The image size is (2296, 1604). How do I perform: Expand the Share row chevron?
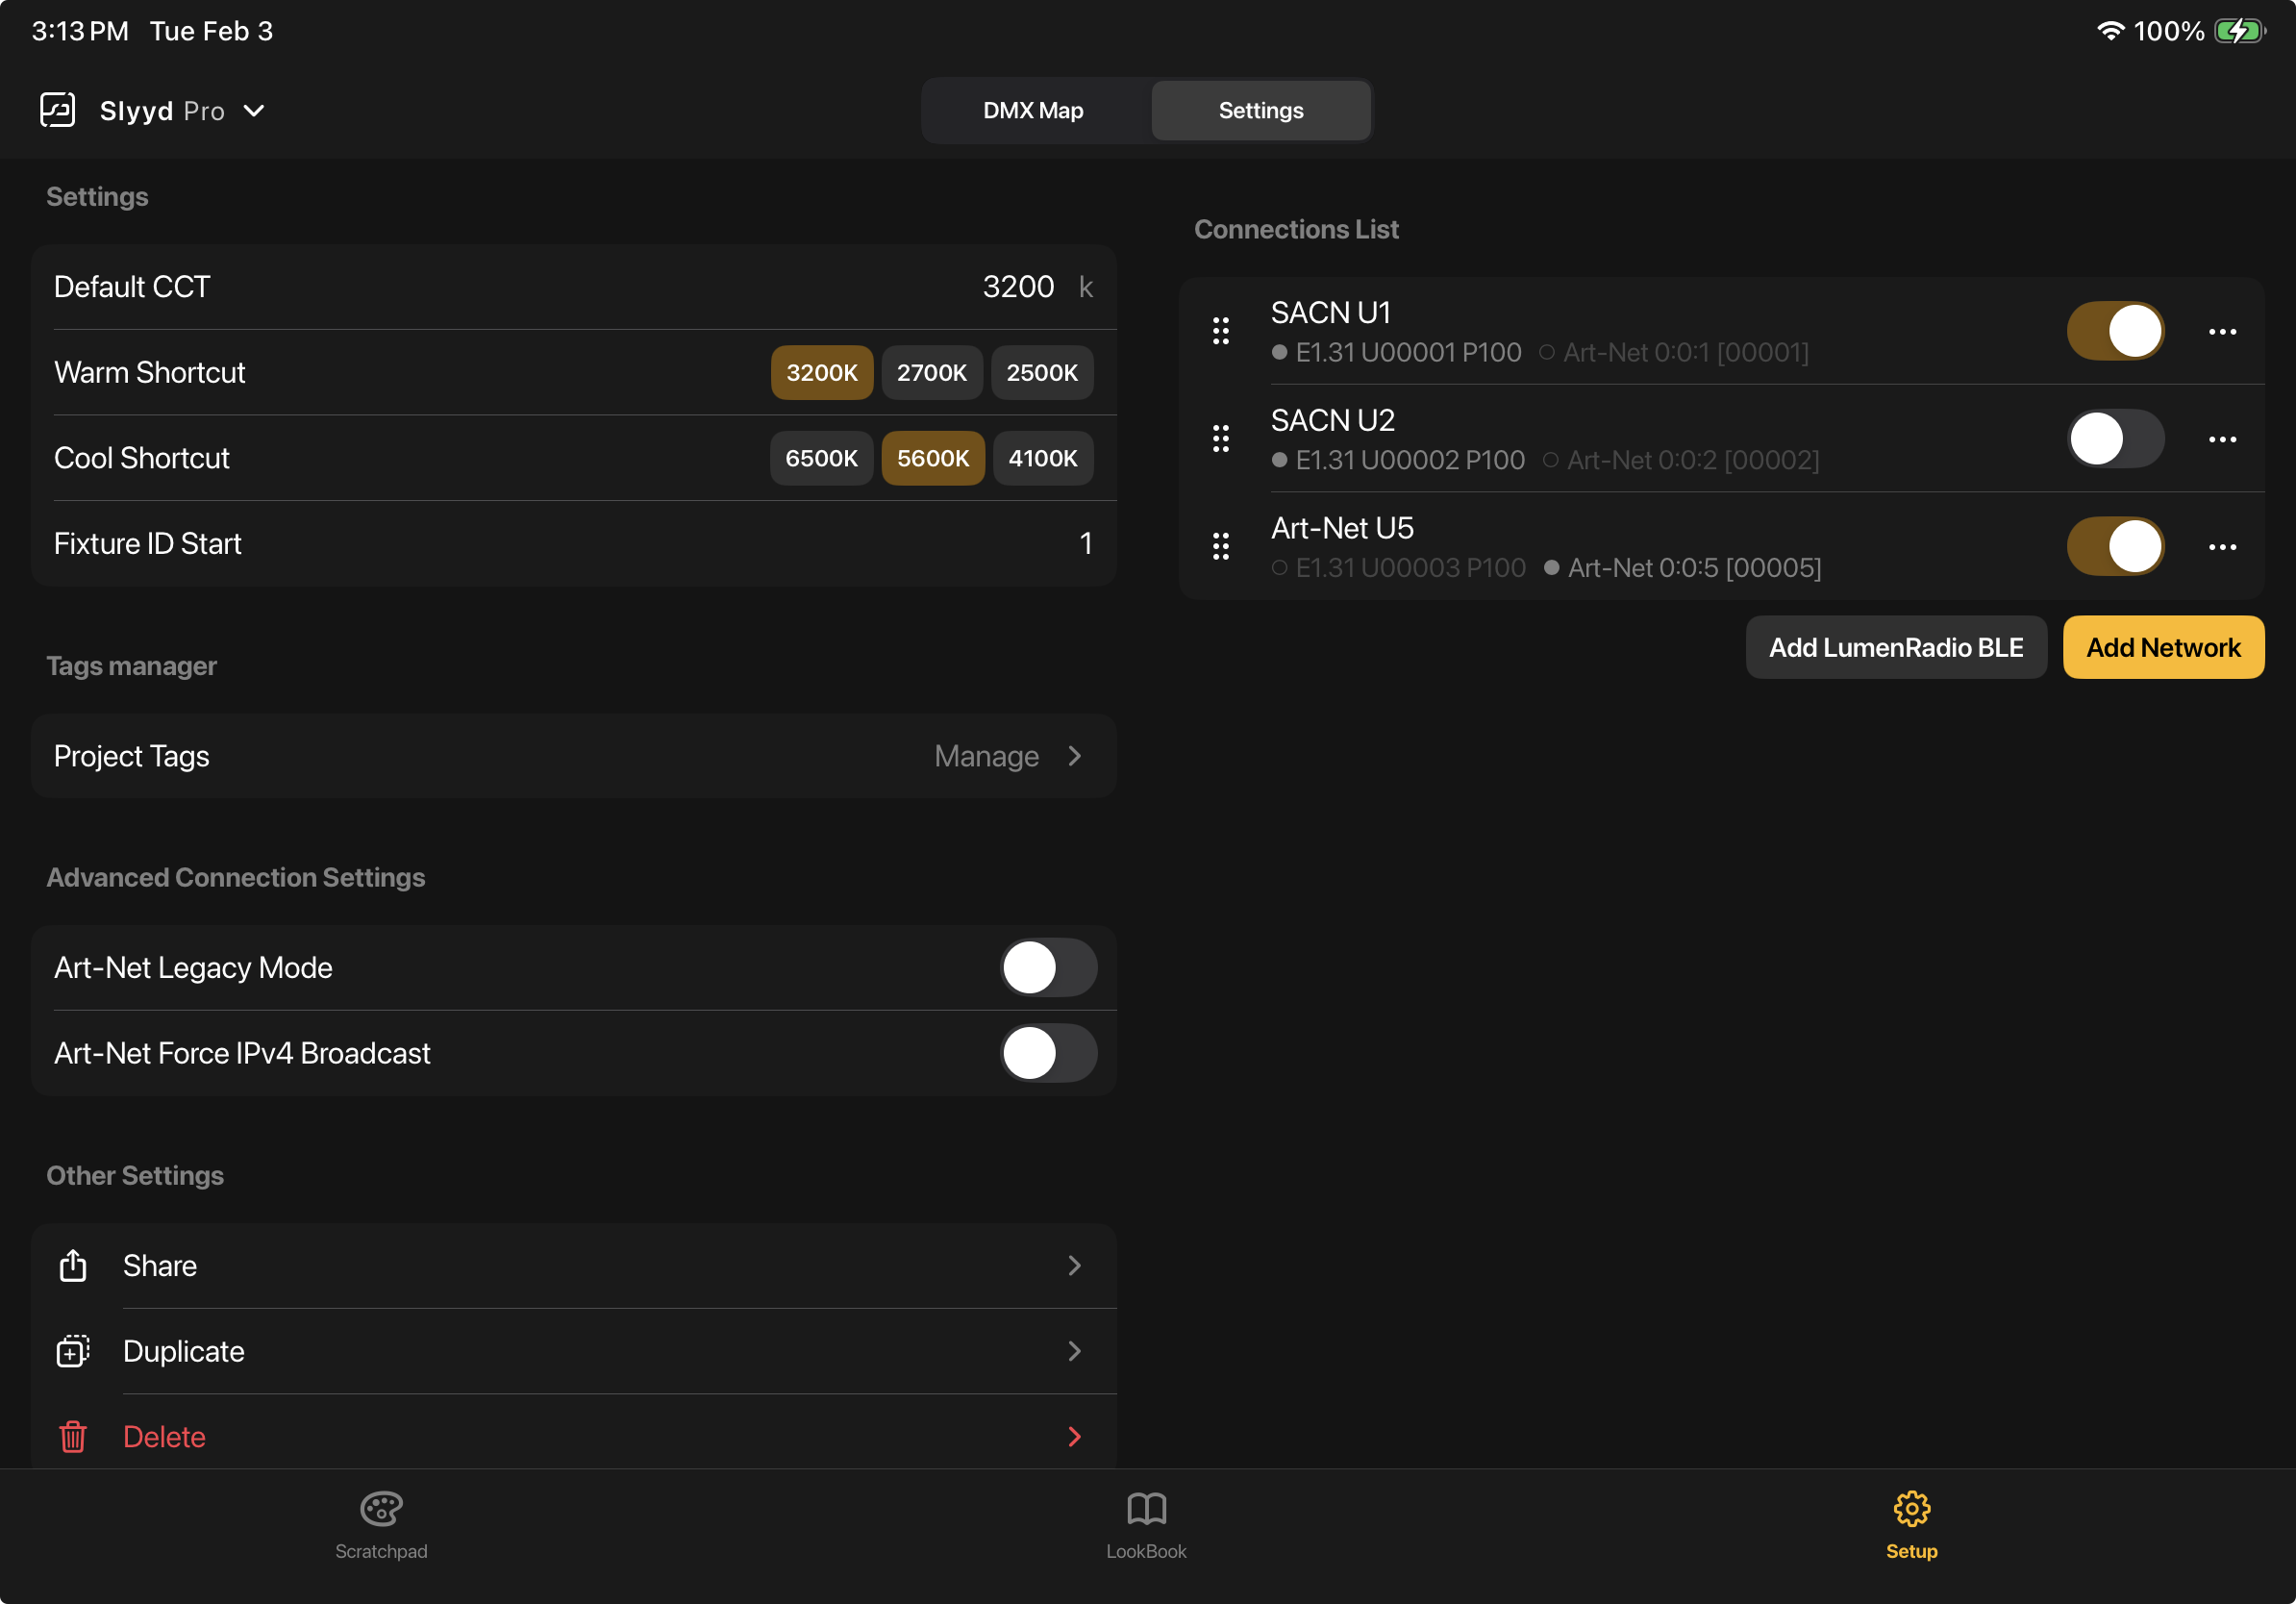point(1075,1265)
